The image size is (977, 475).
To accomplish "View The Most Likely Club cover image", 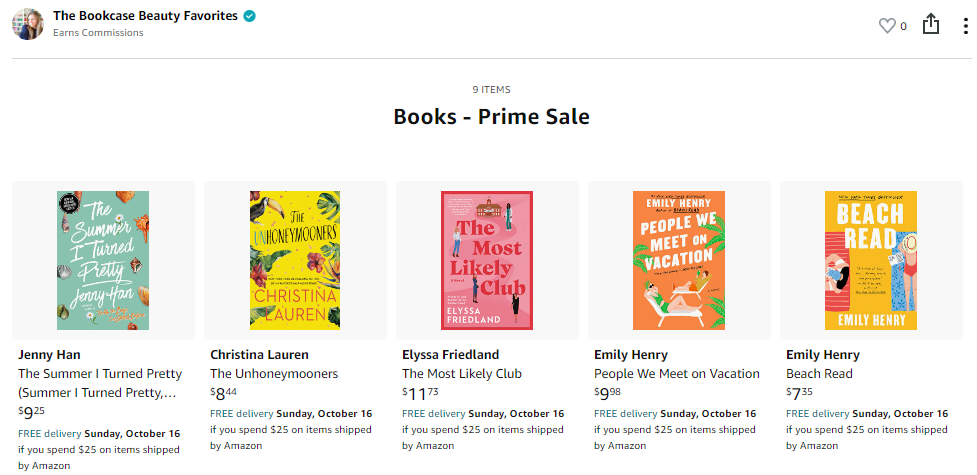I will 487,260.
